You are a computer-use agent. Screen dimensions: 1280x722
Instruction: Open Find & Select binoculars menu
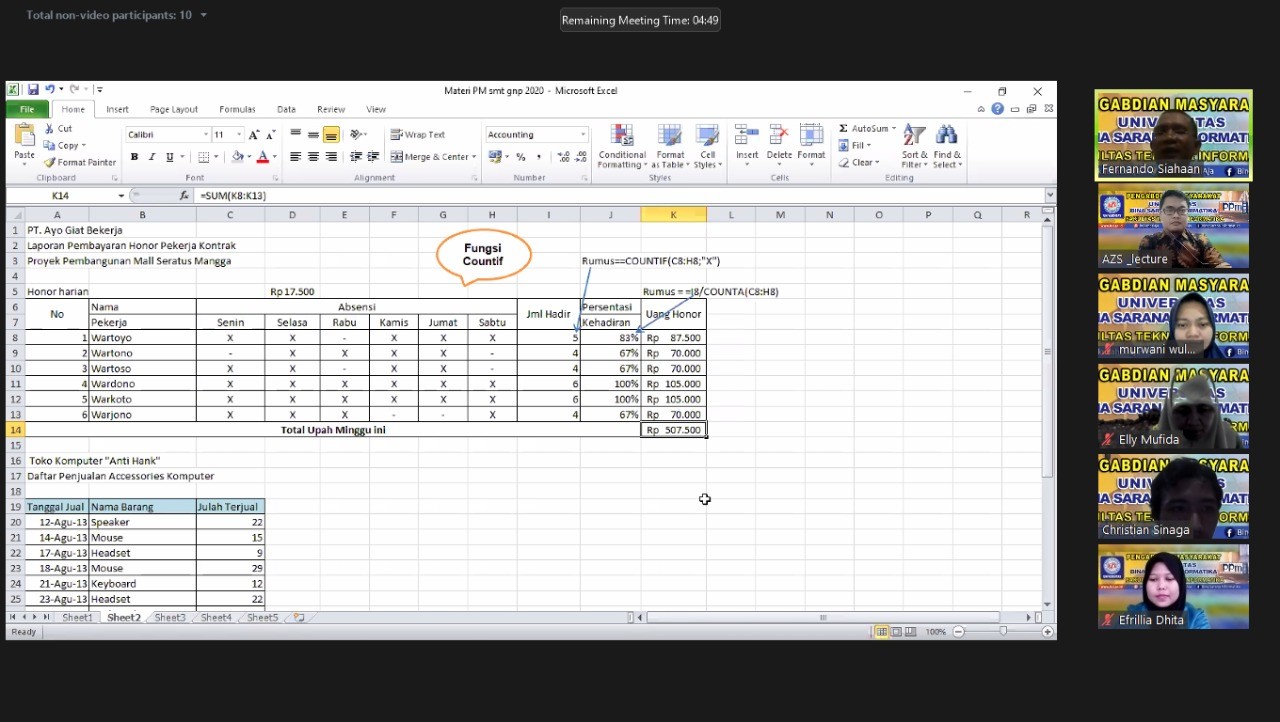click(947, 146)
